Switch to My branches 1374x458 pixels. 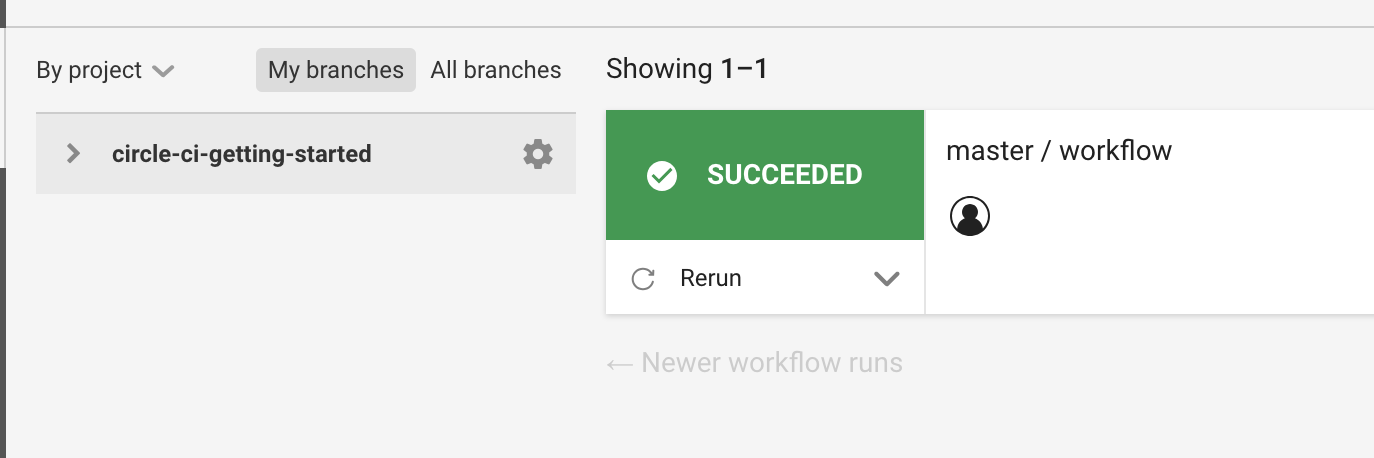(x=336, y=70)
